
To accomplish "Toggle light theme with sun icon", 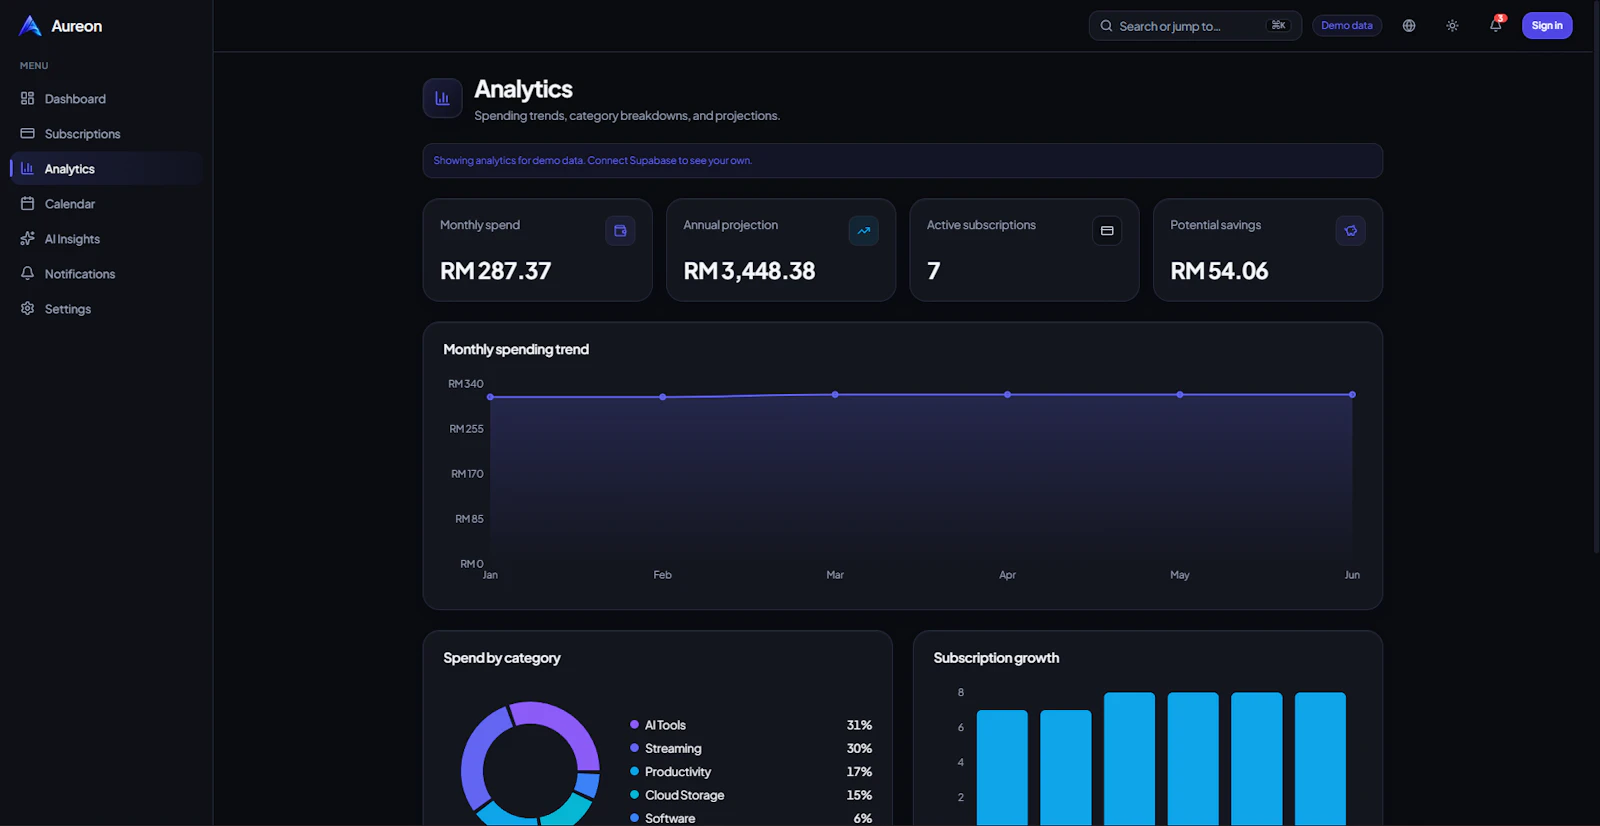I will [1452, 26].
